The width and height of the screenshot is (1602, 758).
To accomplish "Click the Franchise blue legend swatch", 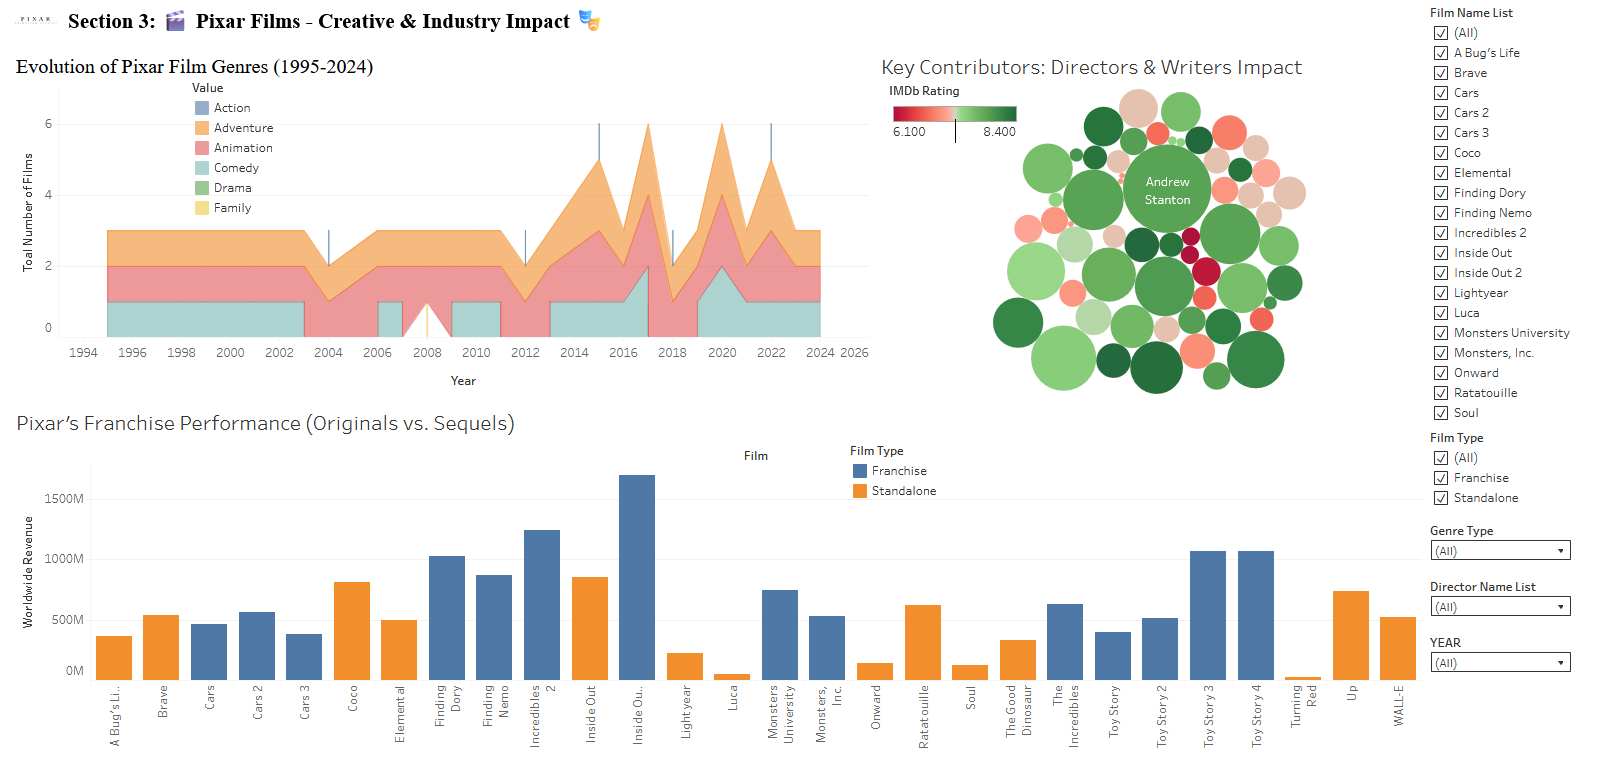I will (x=860, y=471).
